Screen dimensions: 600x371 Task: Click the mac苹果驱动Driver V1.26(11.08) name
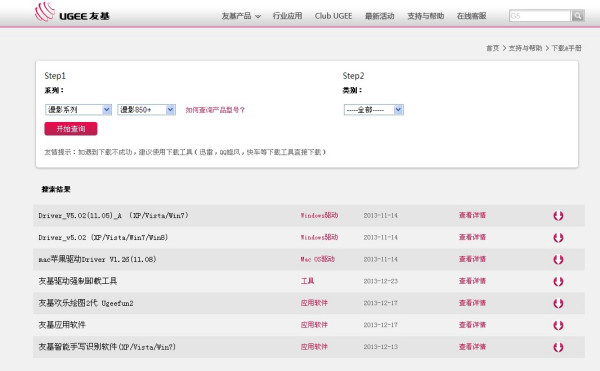click(97, 259)
